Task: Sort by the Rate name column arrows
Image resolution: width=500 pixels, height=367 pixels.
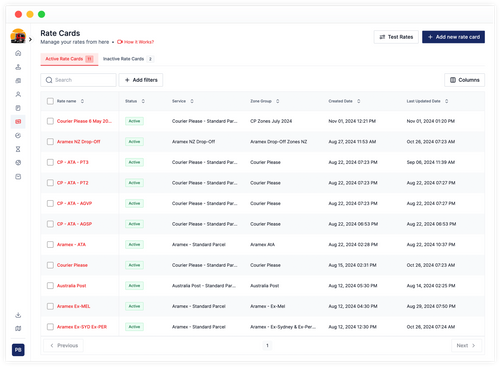Action: (x=82, y=101)
